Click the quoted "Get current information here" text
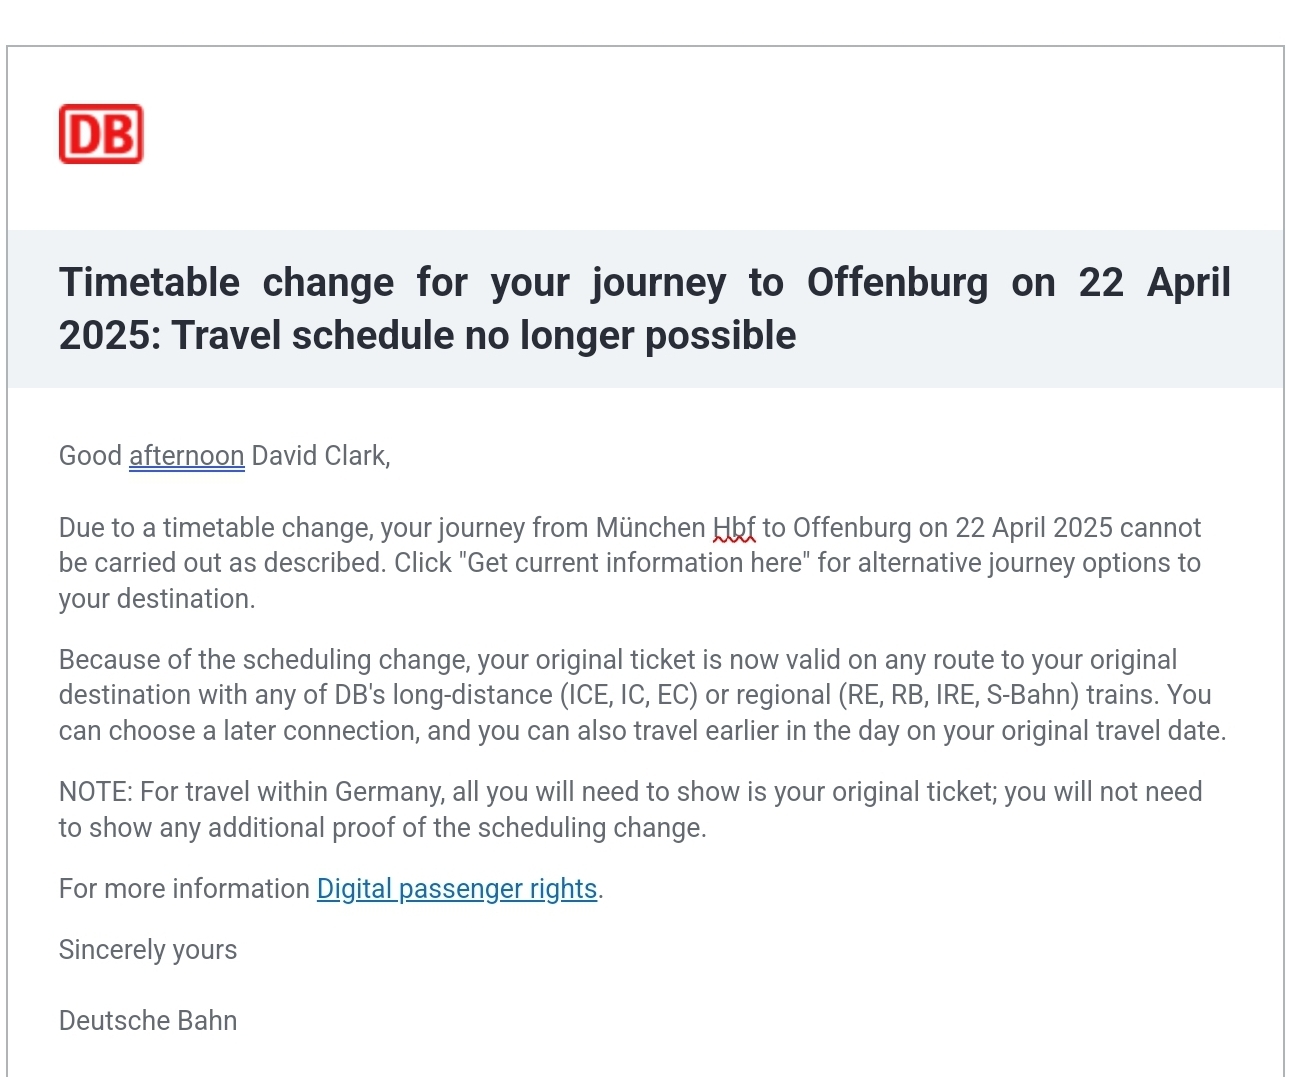The image size is (1291, 1077). [634, 563]
